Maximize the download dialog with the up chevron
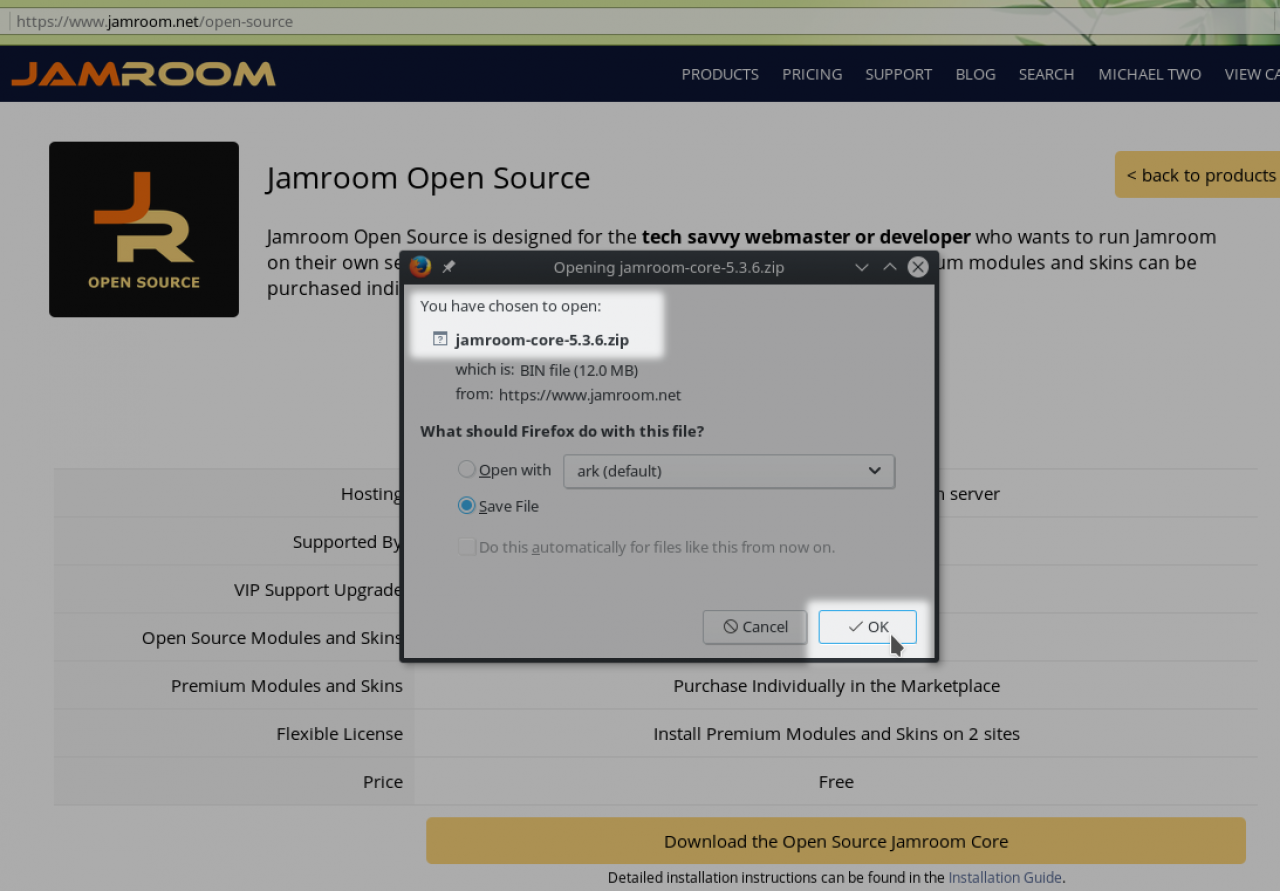This screenshot has width=1280, height=891. tap(890, 267)
